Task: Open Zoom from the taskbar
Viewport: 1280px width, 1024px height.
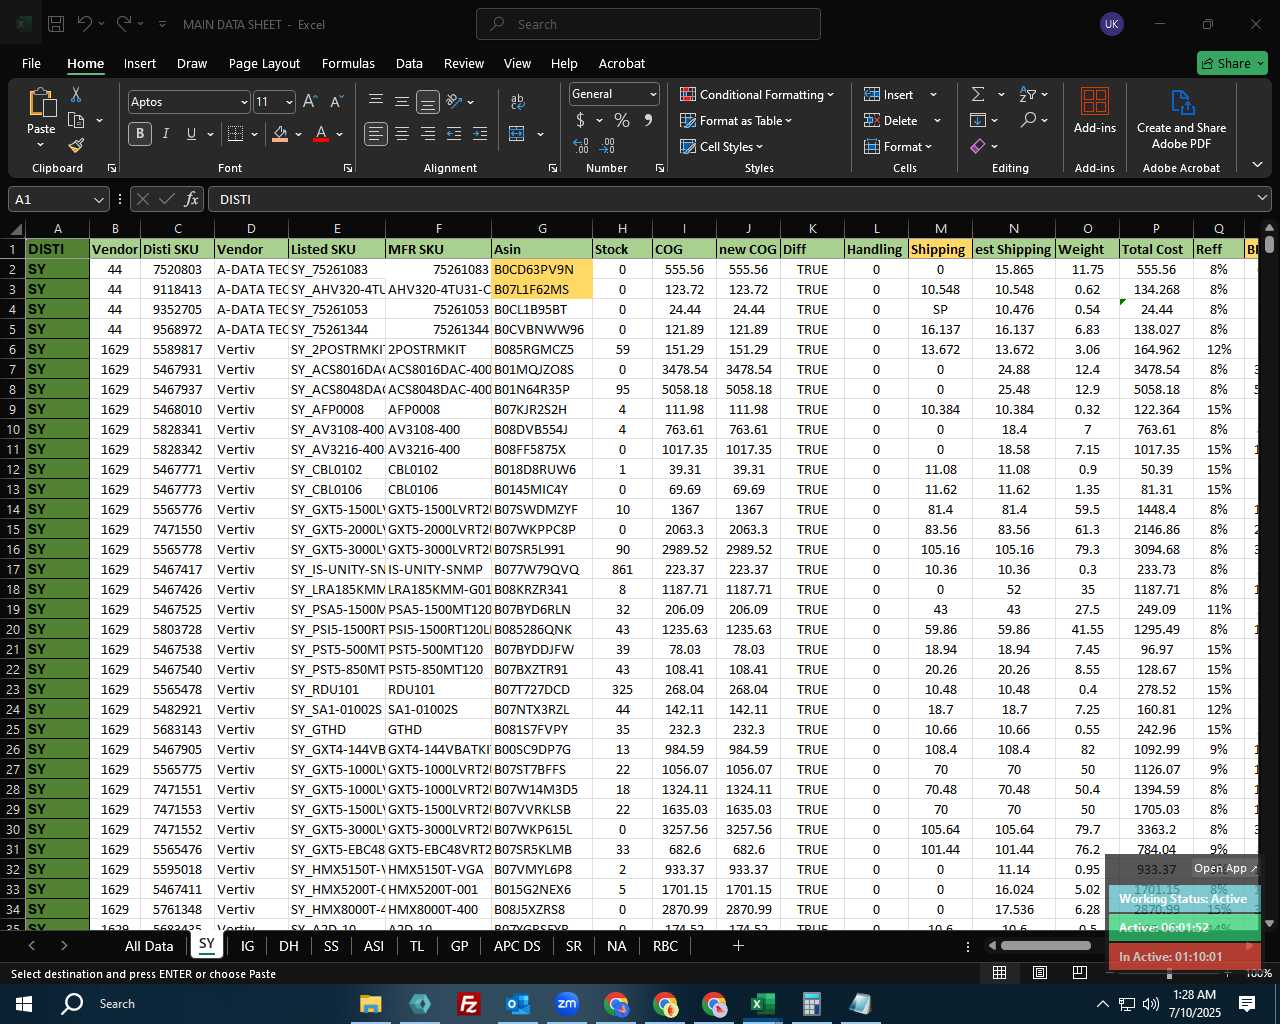Action: click(567, 1004)
